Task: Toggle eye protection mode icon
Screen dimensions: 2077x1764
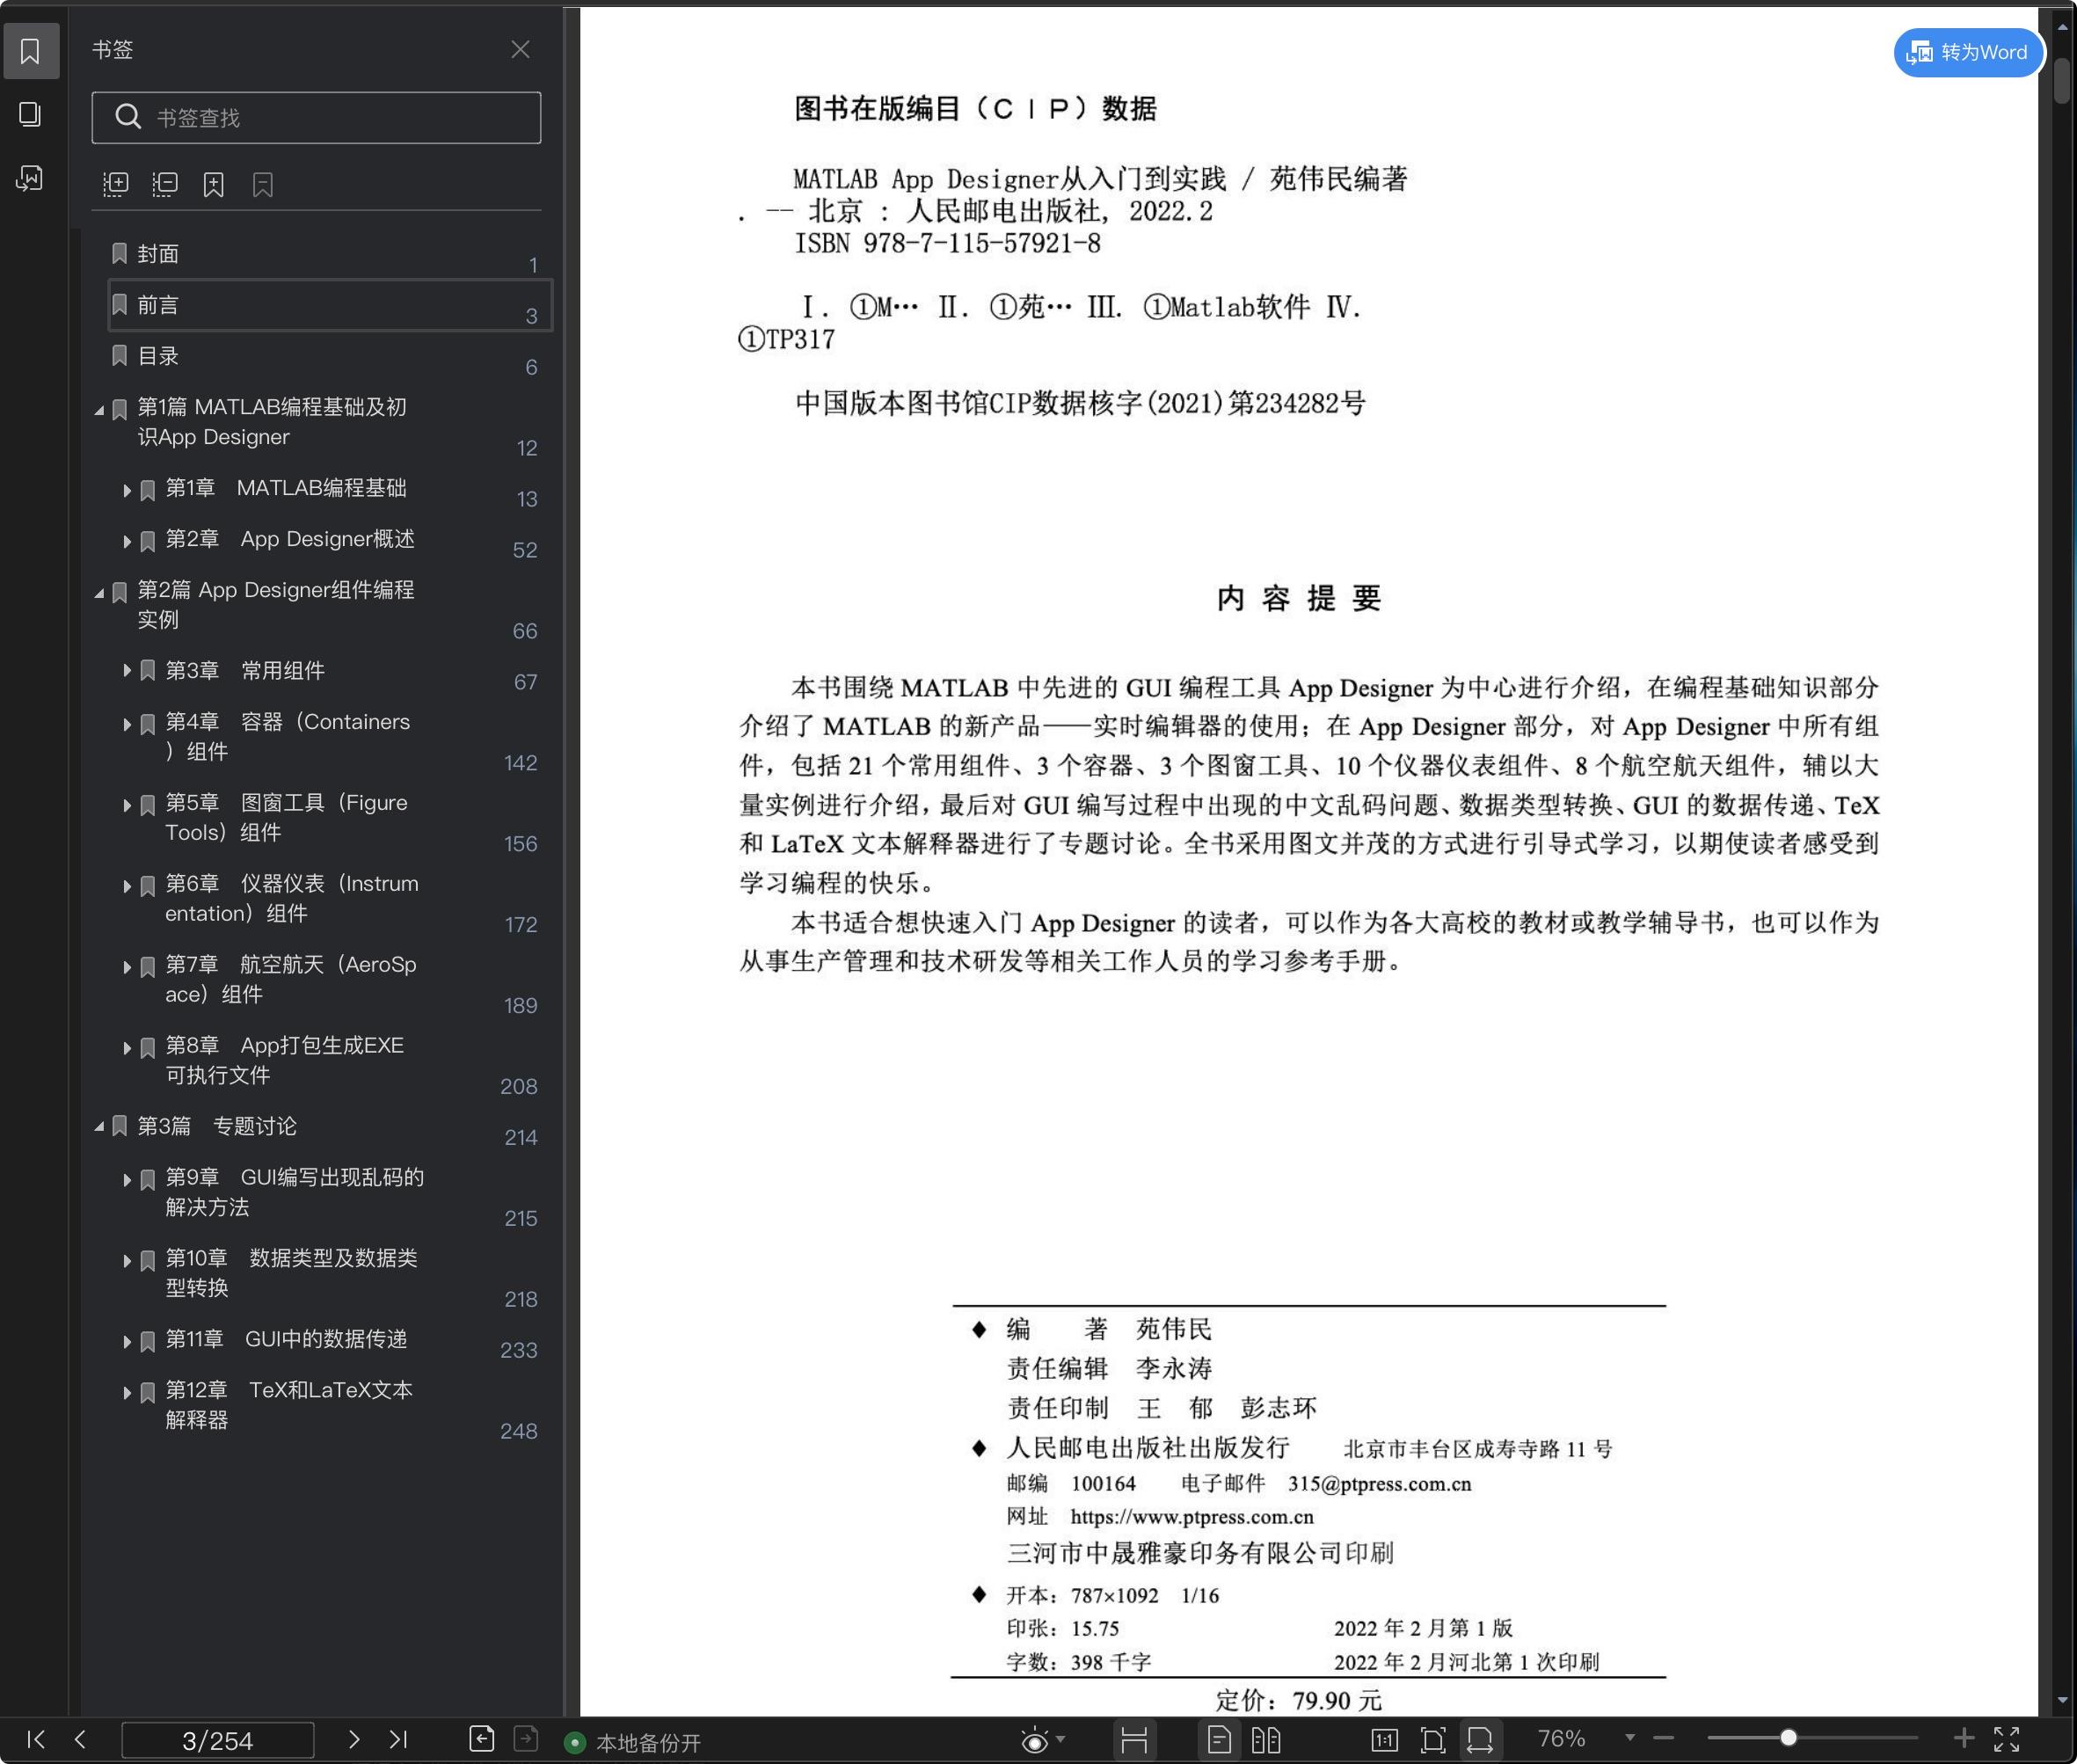Action: (1034, 1741)
